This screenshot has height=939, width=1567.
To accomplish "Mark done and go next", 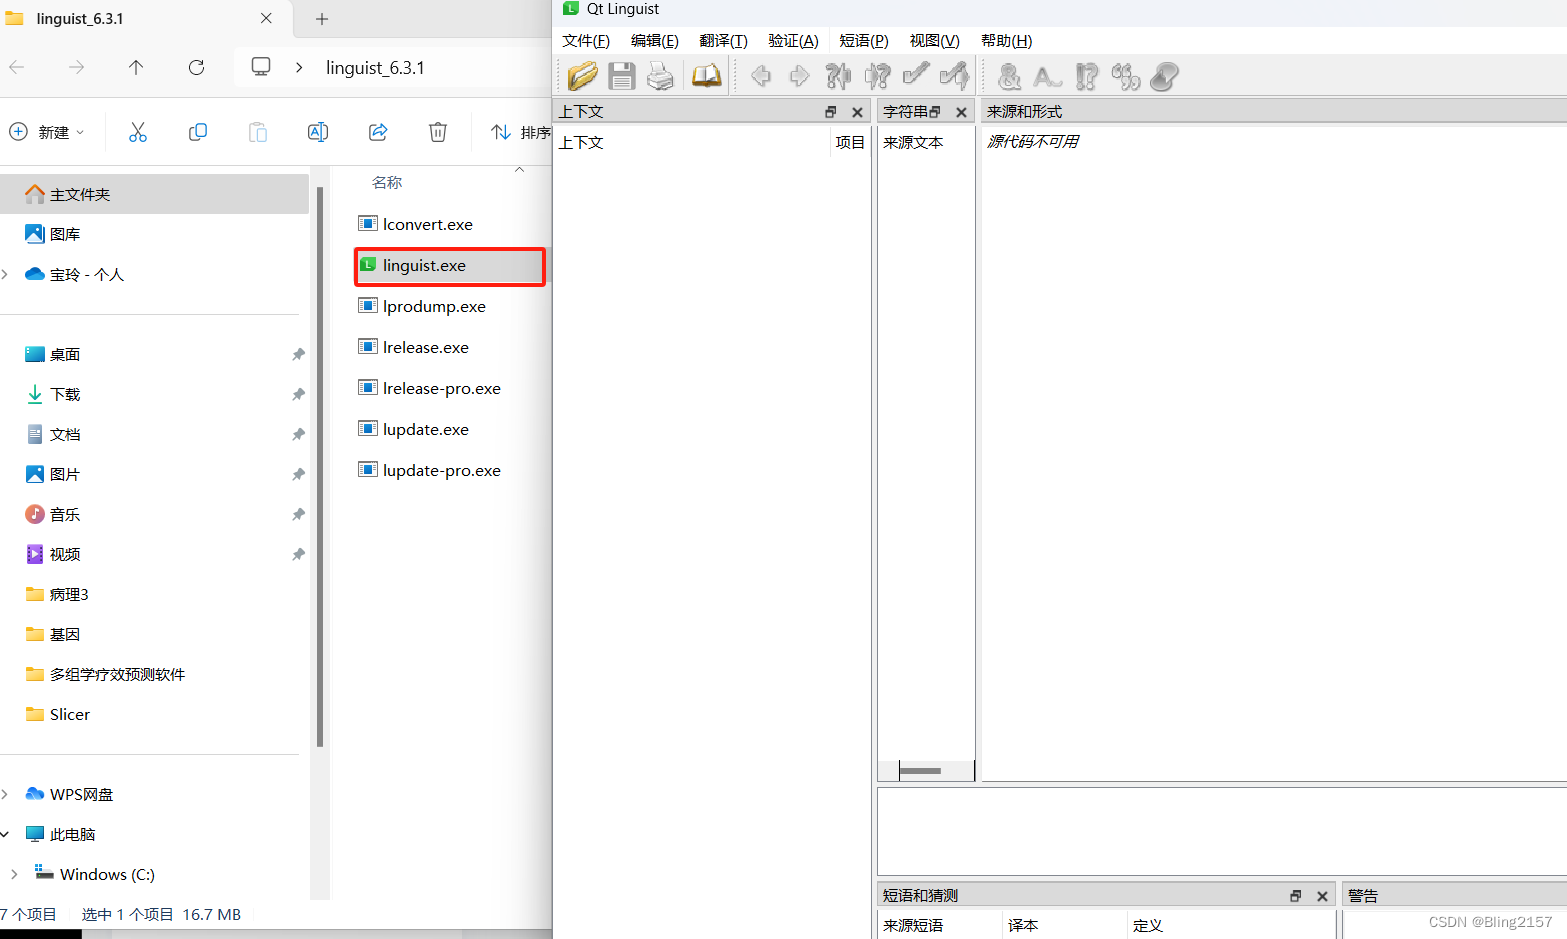I will [x=955, y=75].
